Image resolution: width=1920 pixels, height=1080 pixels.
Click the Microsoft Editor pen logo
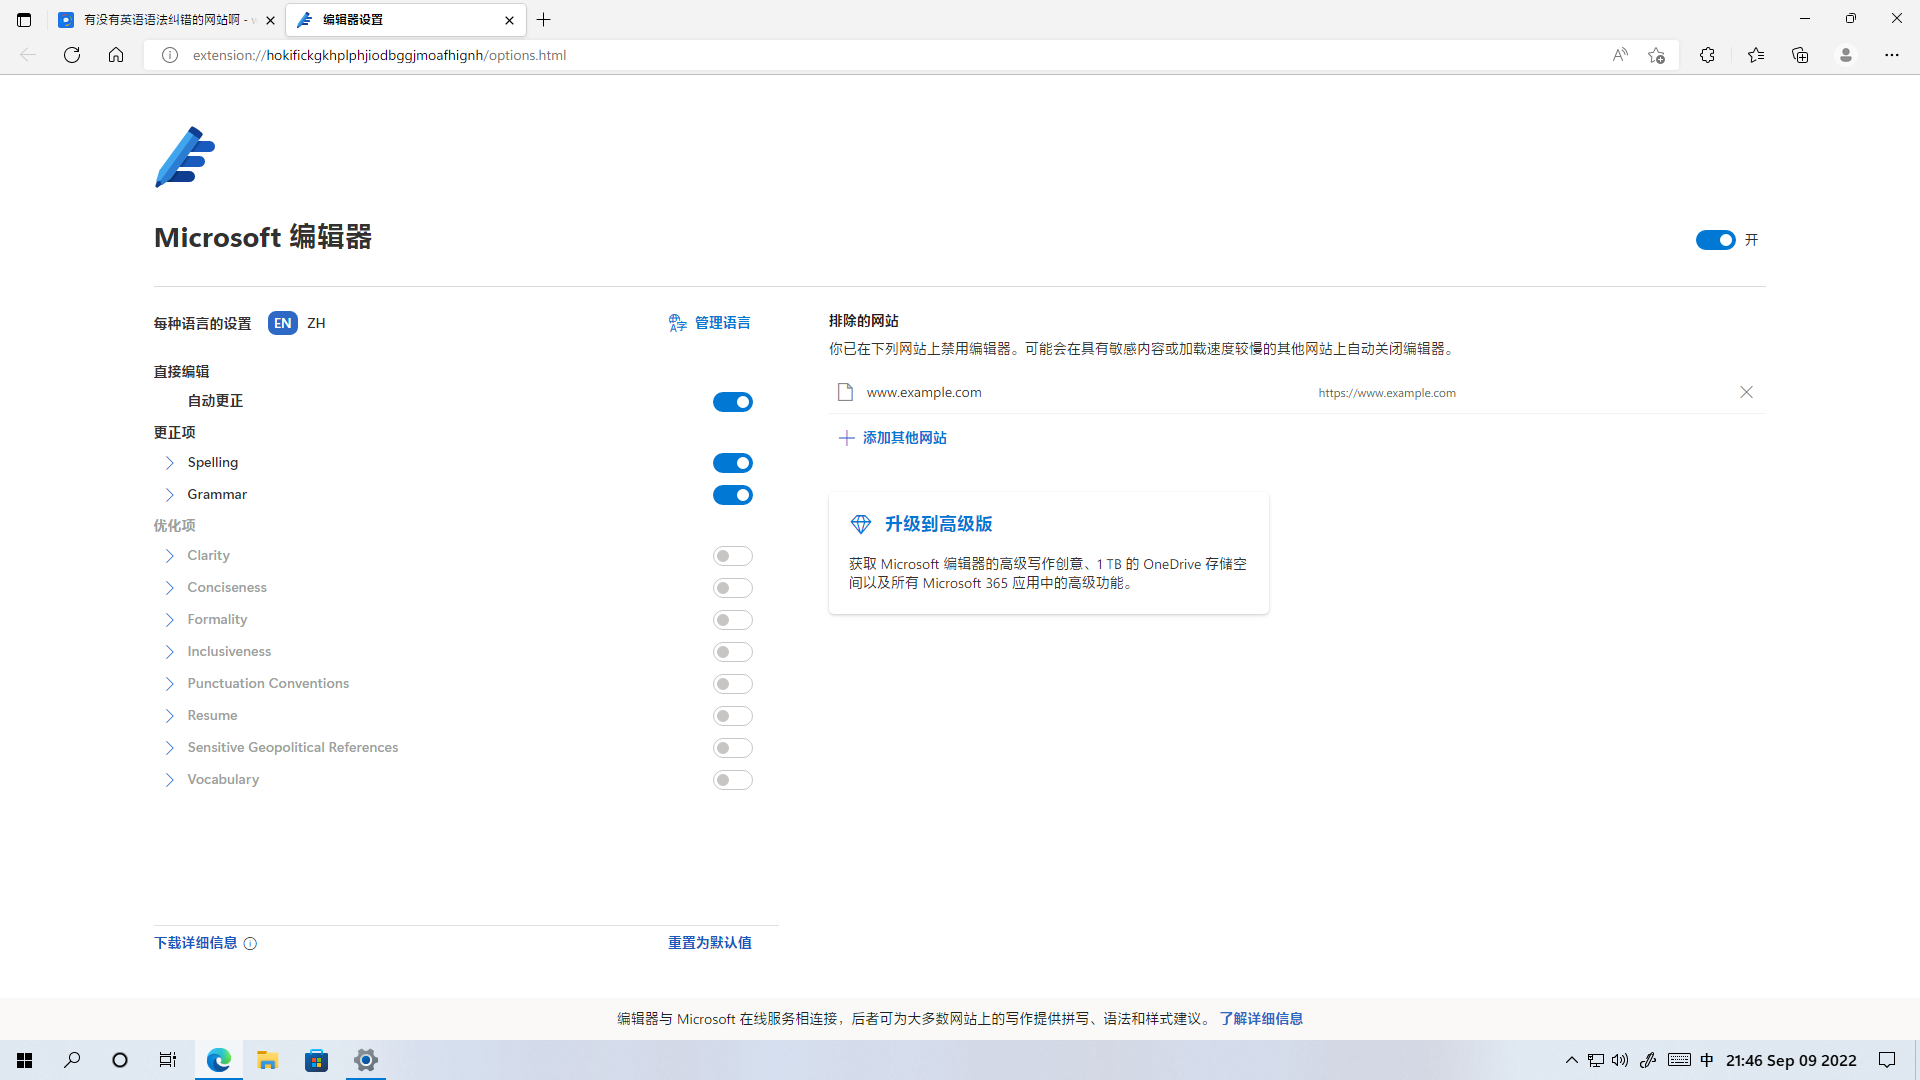pos(185,157)
